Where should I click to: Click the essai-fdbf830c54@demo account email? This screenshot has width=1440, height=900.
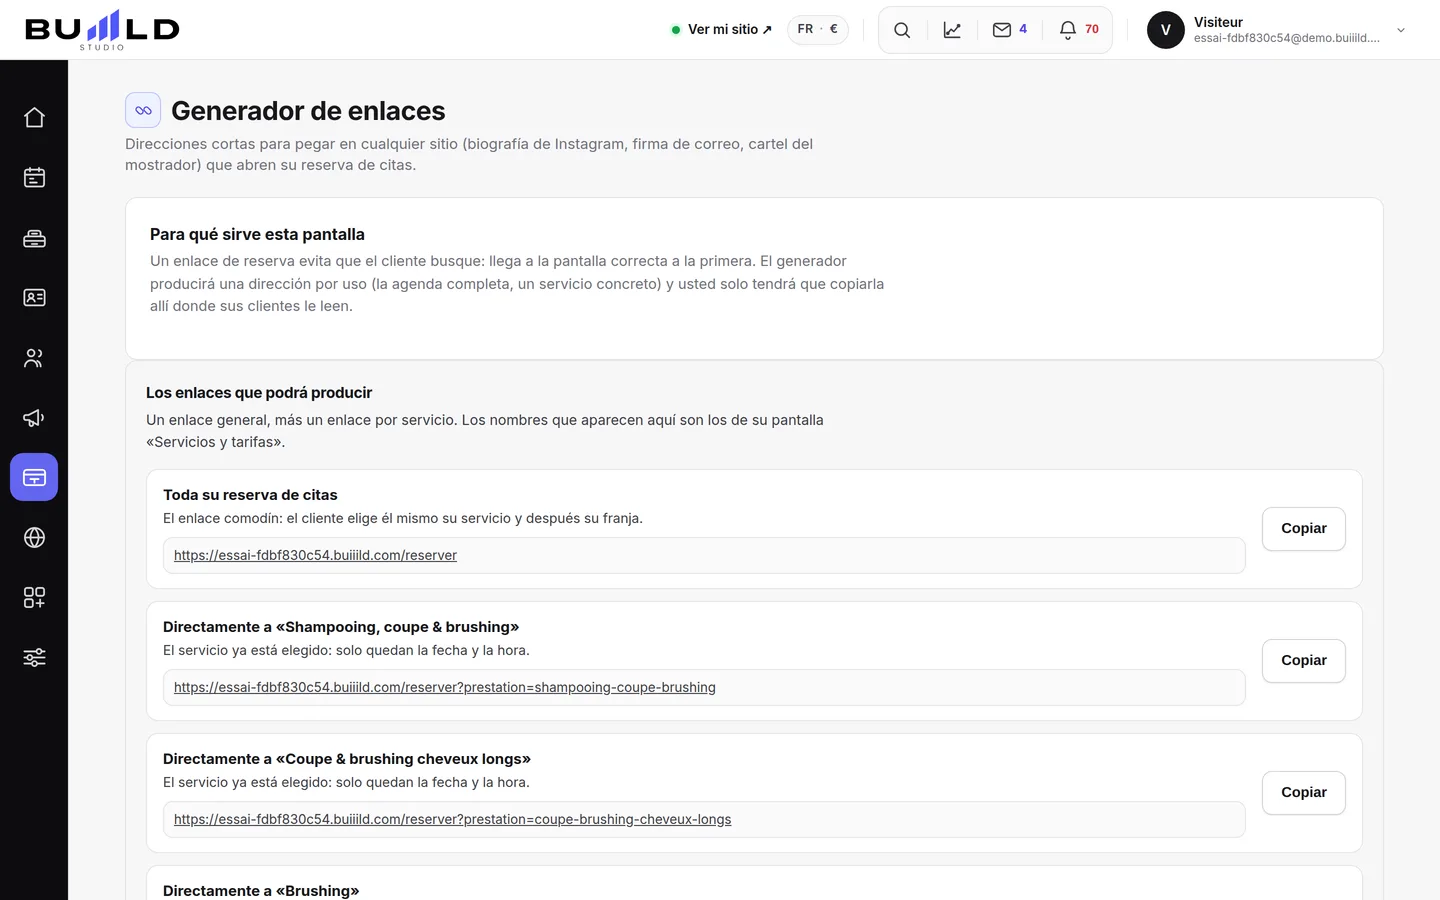(x=1287, y=38)
